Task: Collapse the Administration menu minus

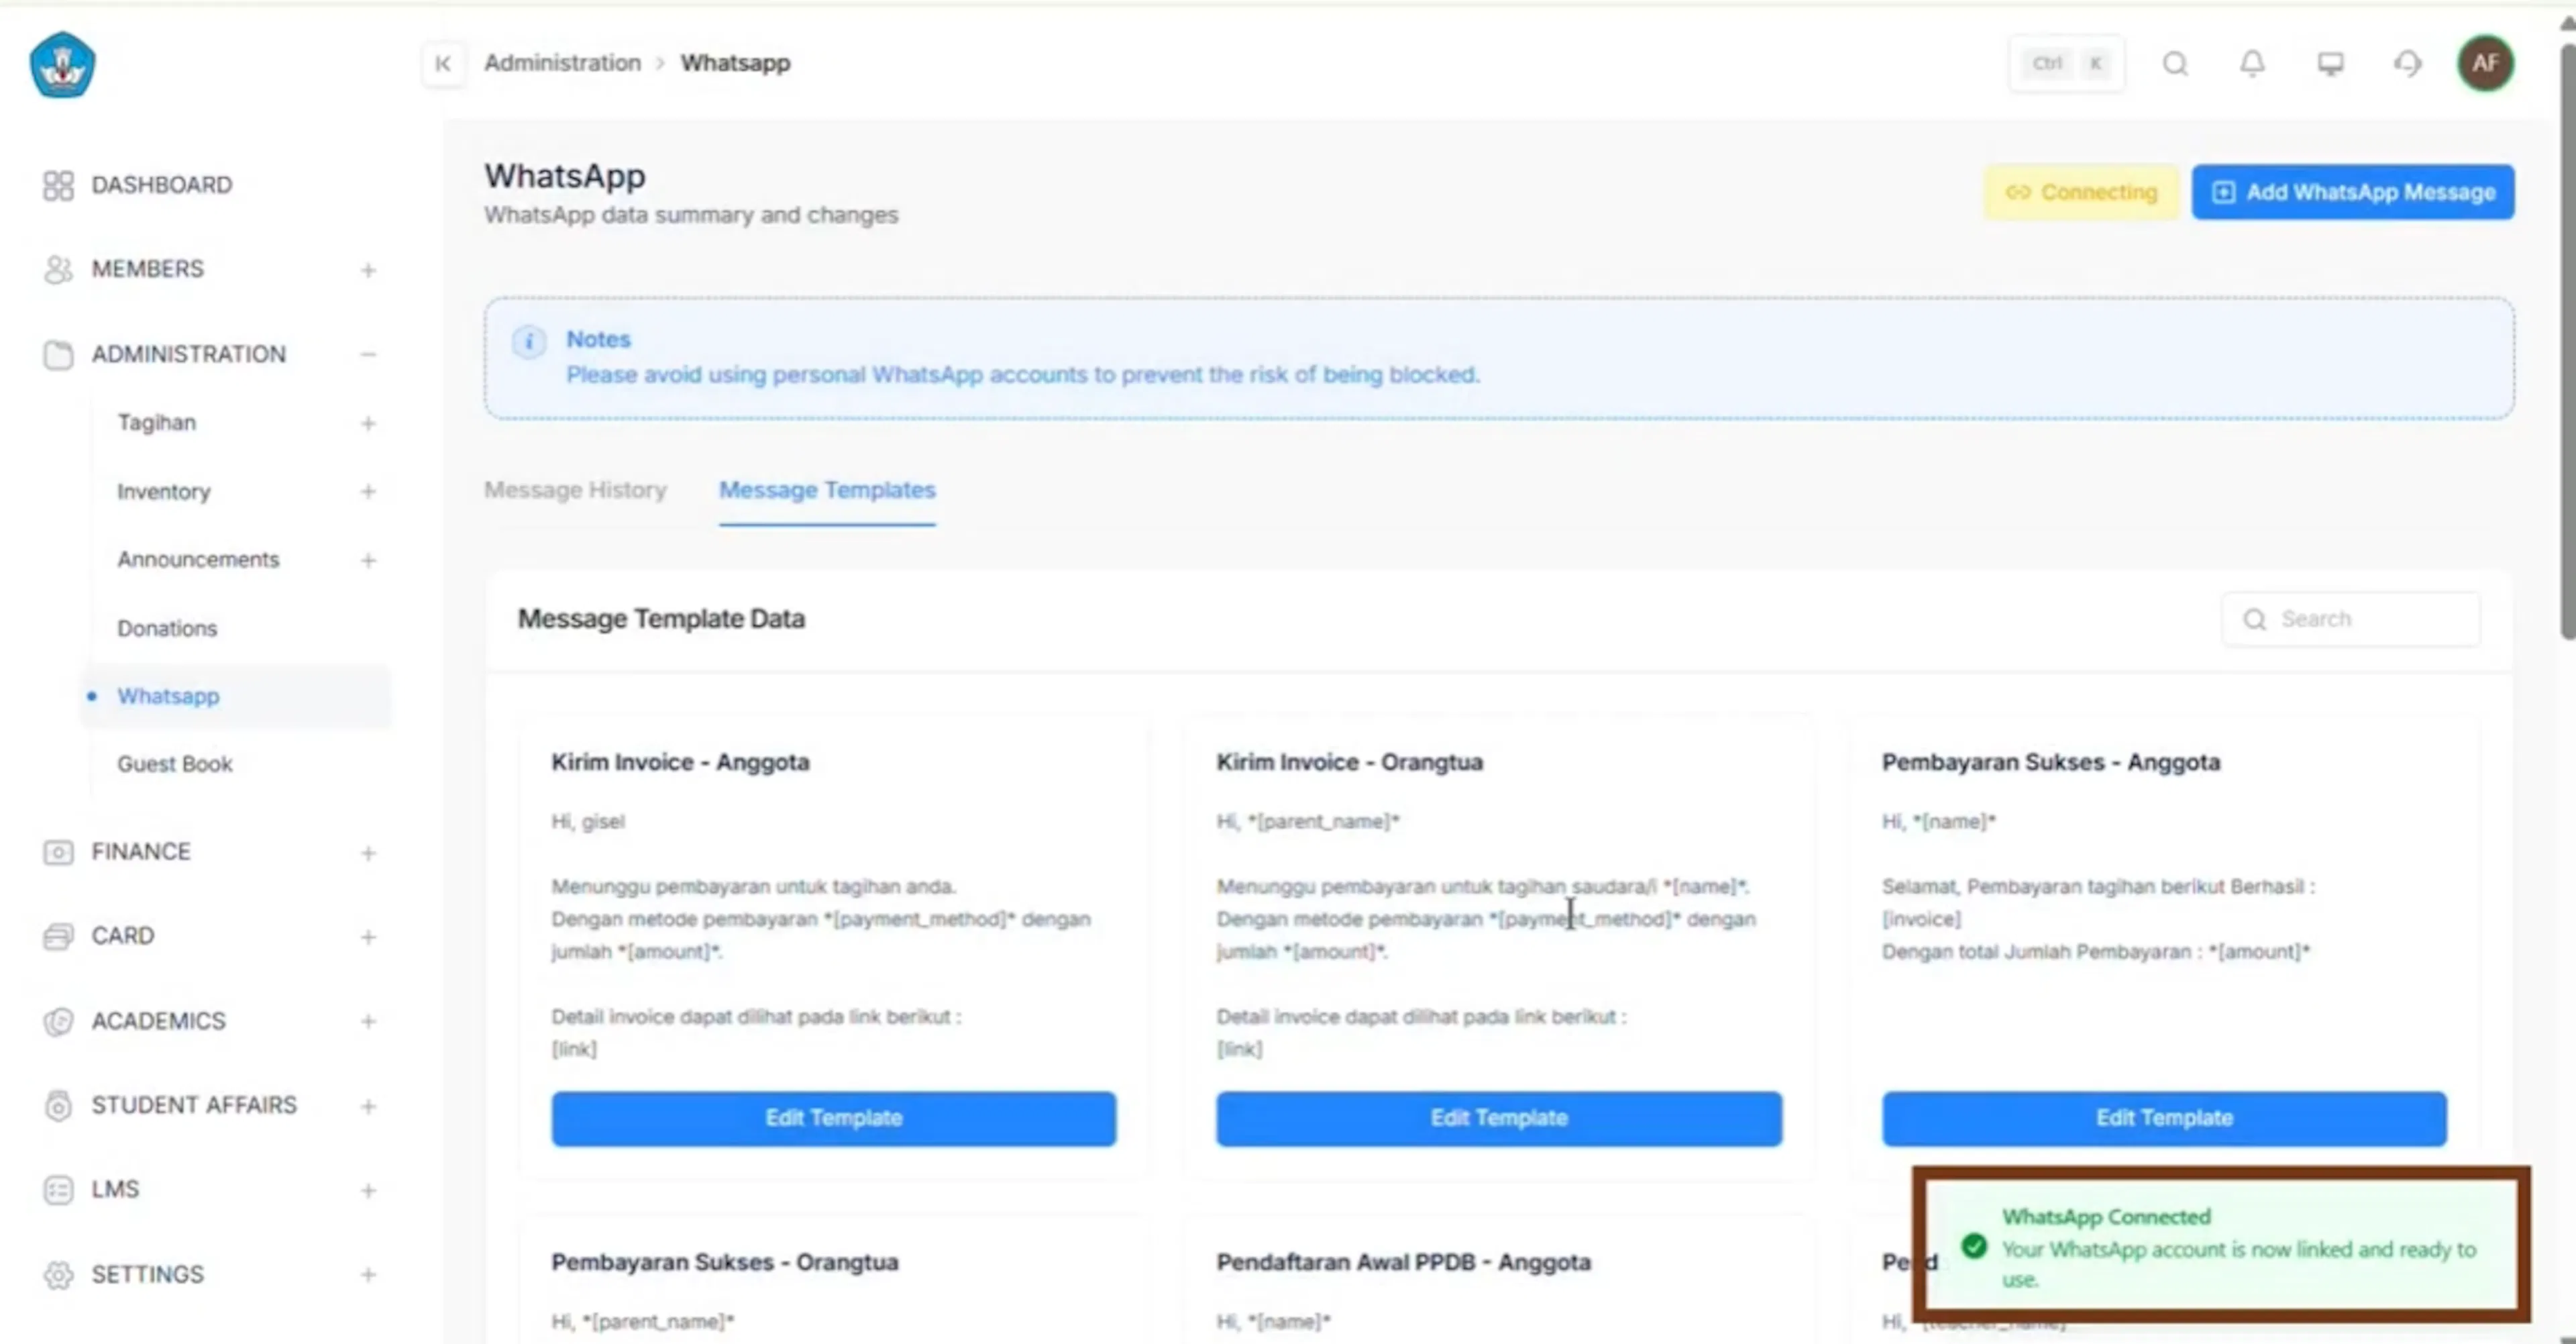Action: coord(368,354)
